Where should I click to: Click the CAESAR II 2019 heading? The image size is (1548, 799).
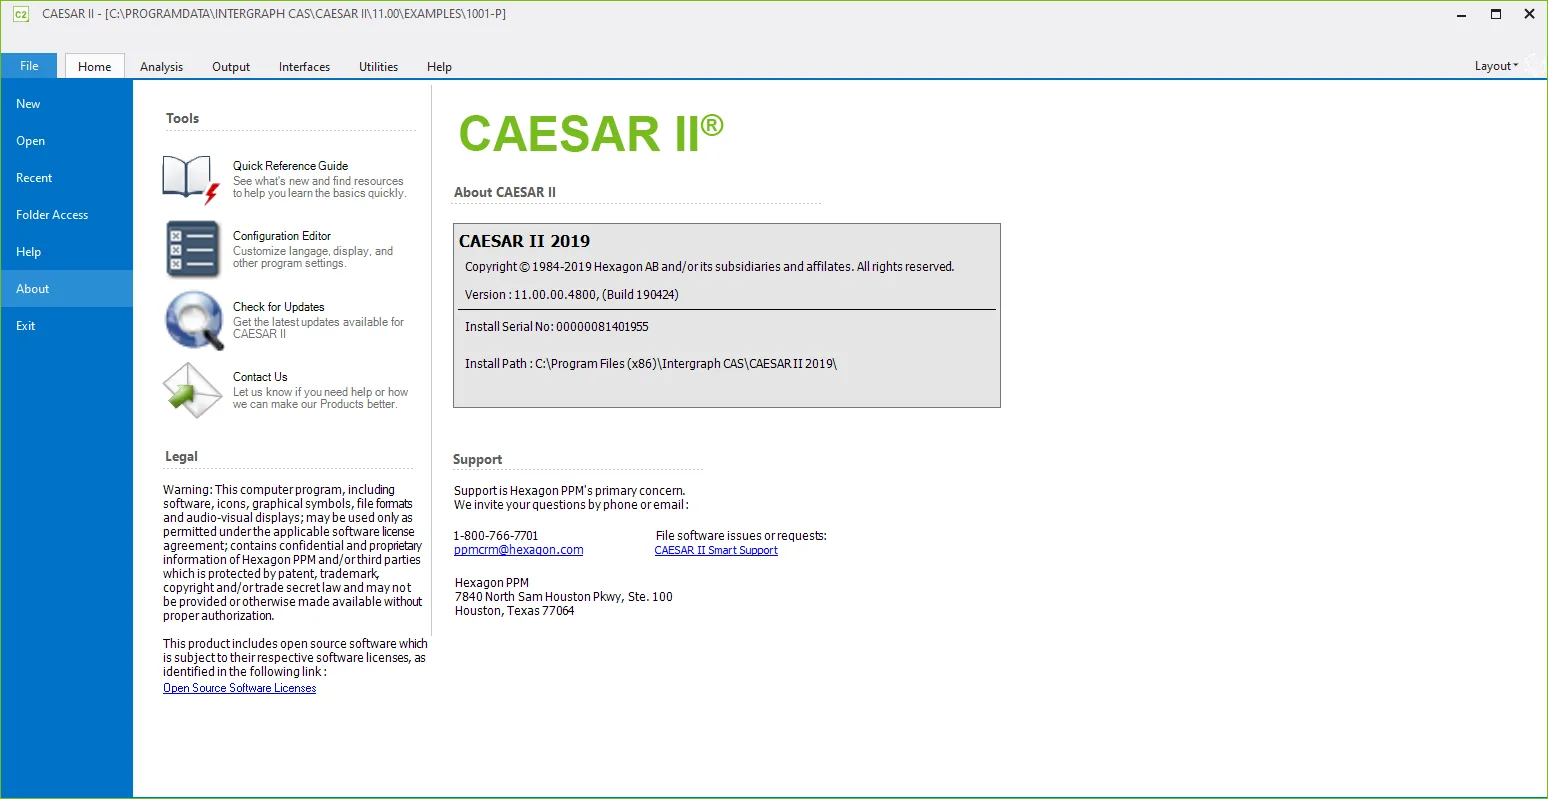coord(525,241)
